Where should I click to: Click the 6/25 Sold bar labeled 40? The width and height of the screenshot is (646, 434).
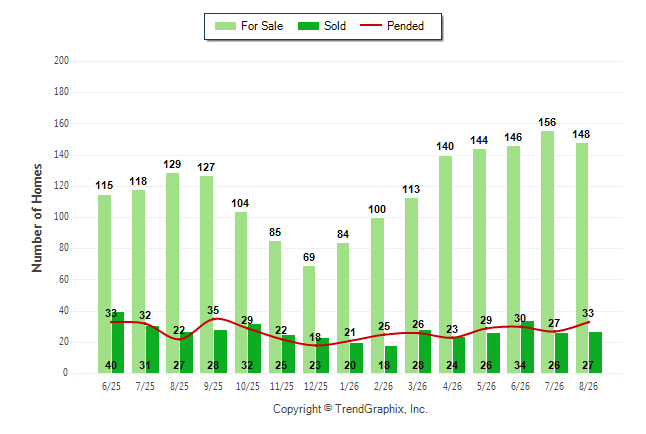[x=118, y=343]
